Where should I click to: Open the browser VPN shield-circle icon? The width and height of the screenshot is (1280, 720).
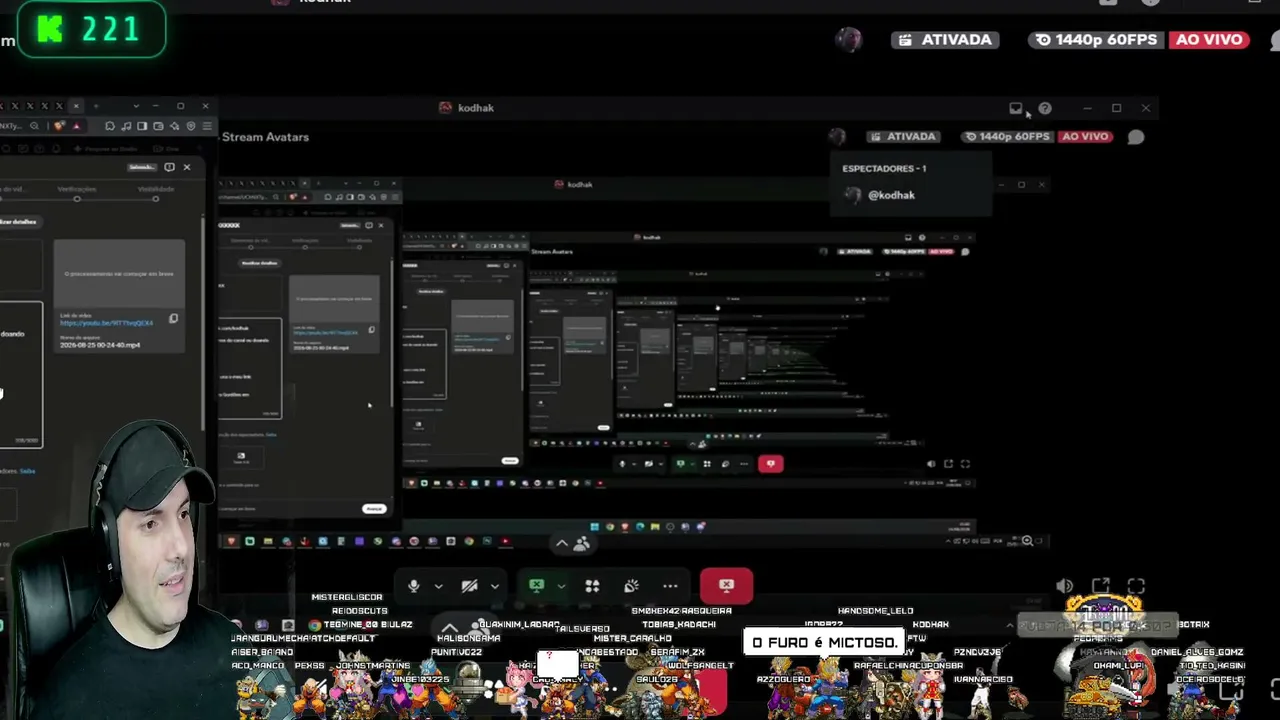click(x=191, y=126)
